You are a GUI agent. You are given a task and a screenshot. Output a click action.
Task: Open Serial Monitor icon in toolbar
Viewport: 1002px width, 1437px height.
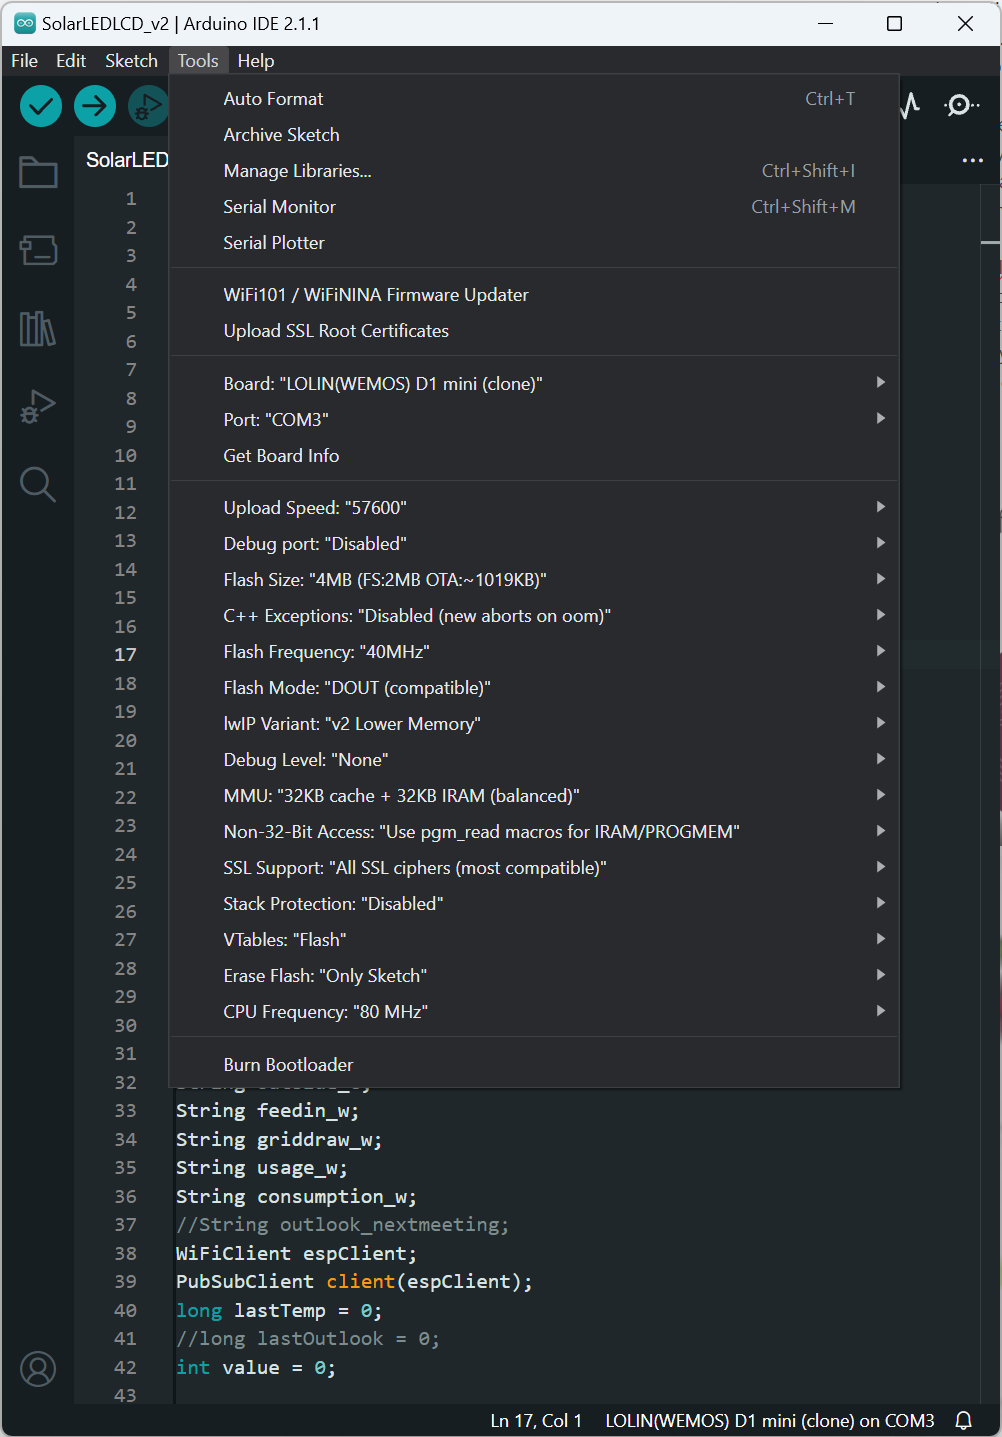(961, 105)
